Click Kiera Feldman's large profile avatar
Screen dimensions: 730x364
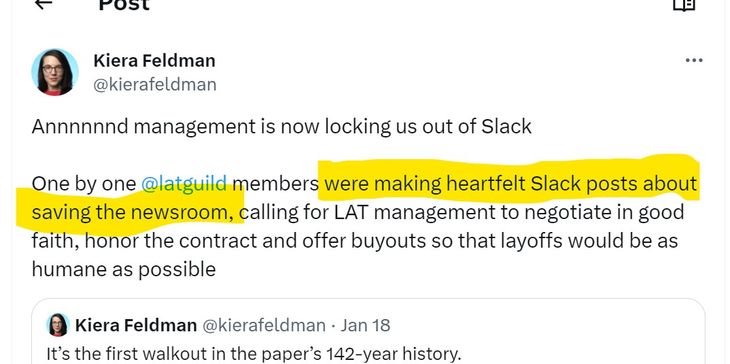[x=55, y=72]
